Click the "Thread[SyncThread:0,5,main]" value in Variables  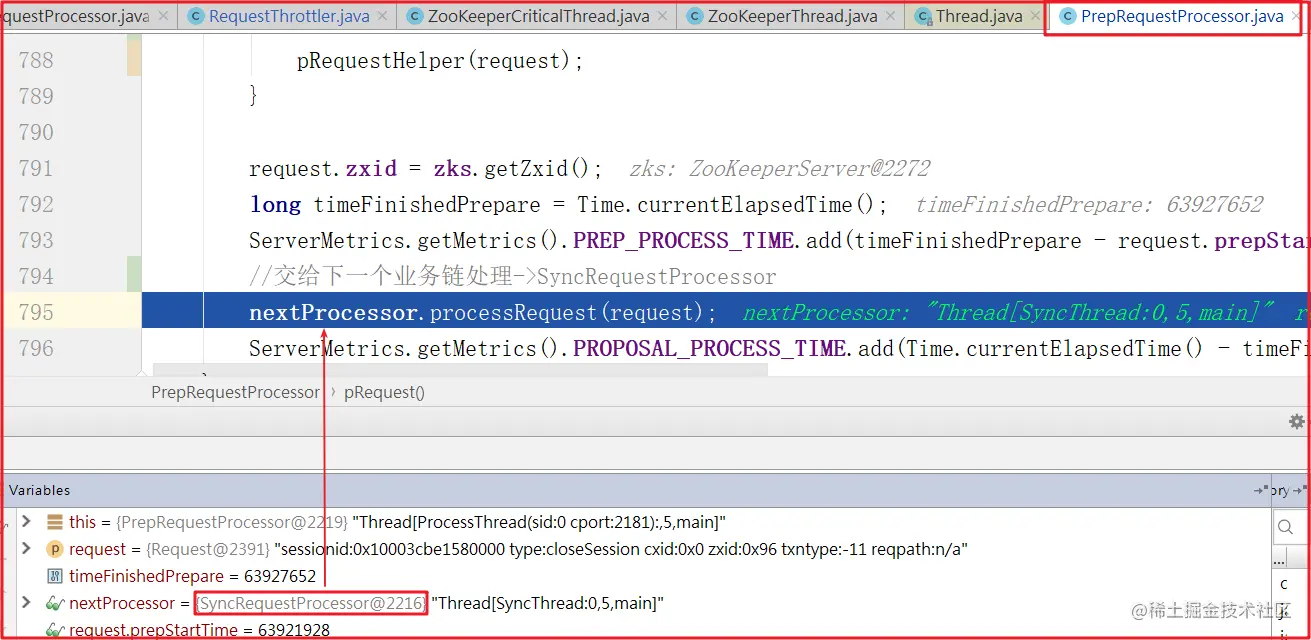click(x=547, y=603)
